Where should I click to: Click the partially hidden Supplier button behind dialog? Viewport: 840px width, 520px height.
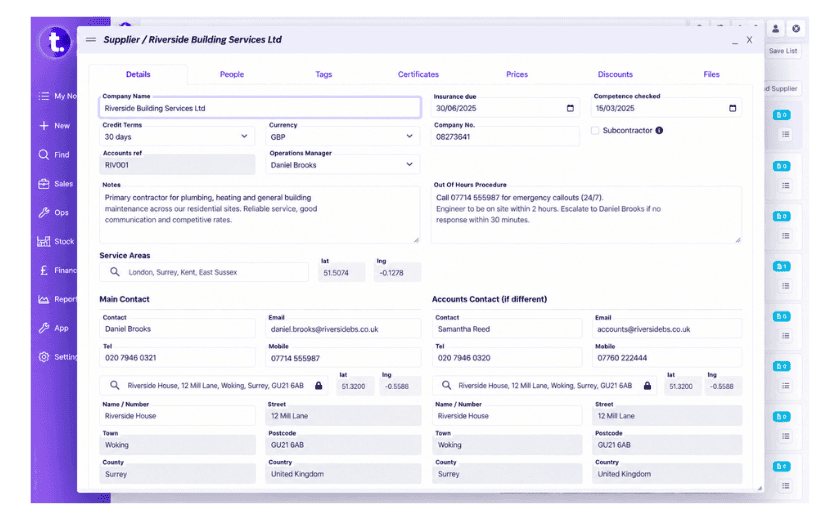click(783, 89)
